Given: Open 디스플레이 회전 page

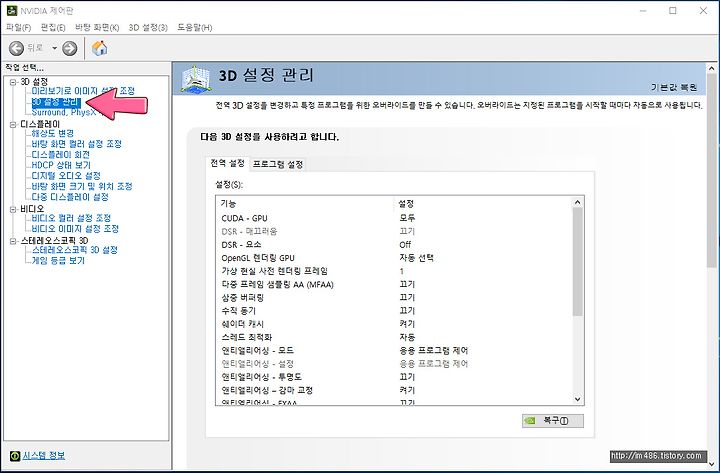Looking at the screenshot, I should coord(61,154).
